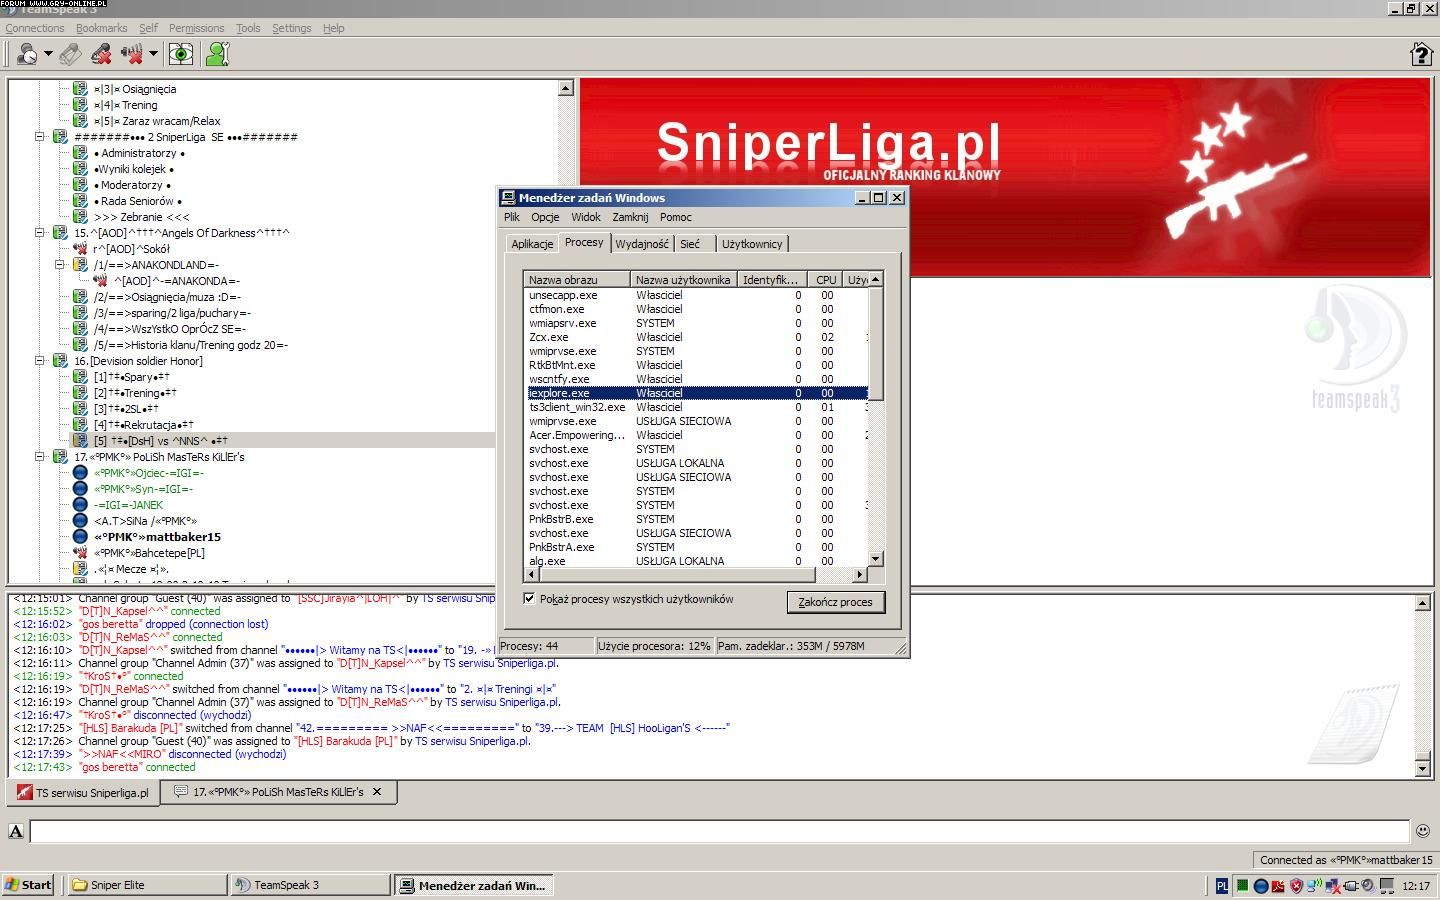This screenshot has width=1440, height=900.
Task: Click the green eye subscribe-all-channels icon
Action: click(x=181, y=54)
